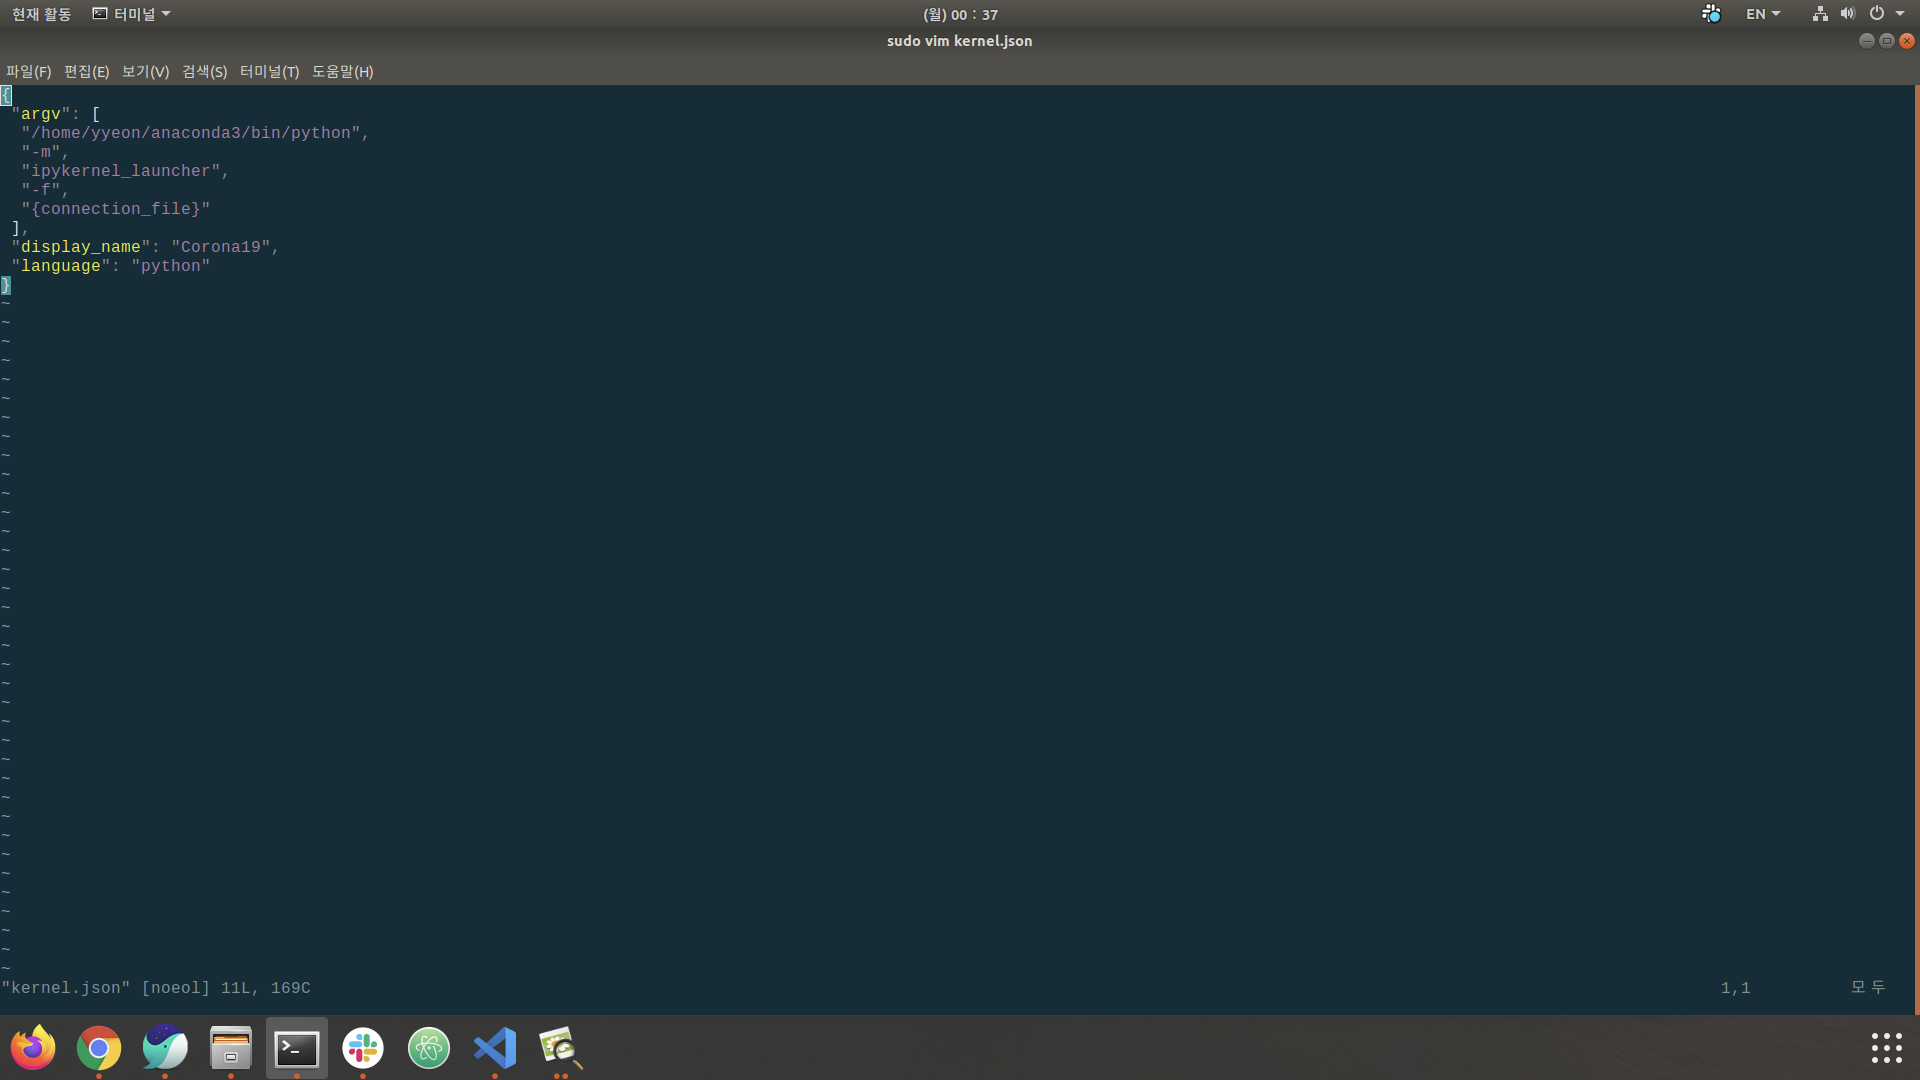Open the Files manager dock icon
Screen dimensions: 1920x1080
pyautogui.click(x=231, y=1048)
